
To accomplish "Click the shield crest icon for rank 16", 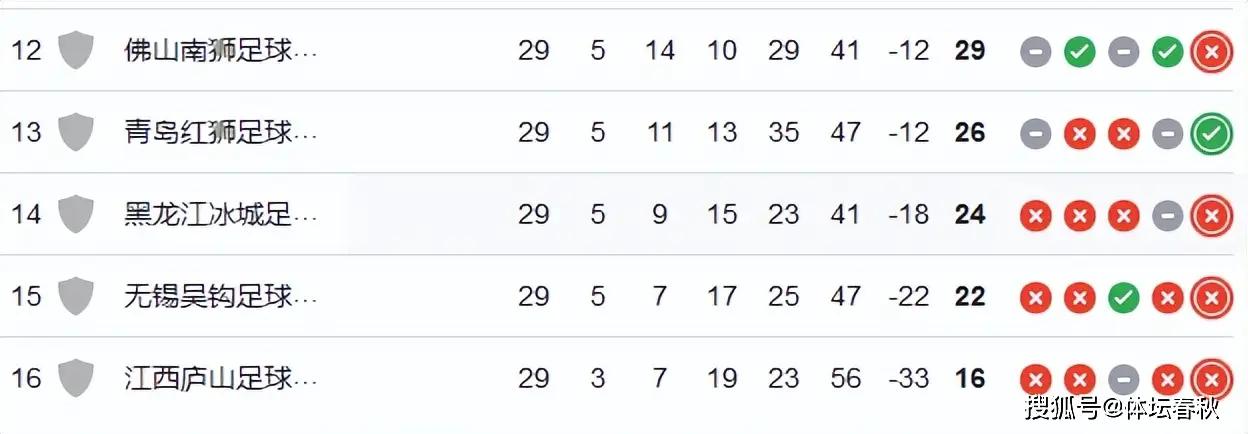I will point(76,378).
